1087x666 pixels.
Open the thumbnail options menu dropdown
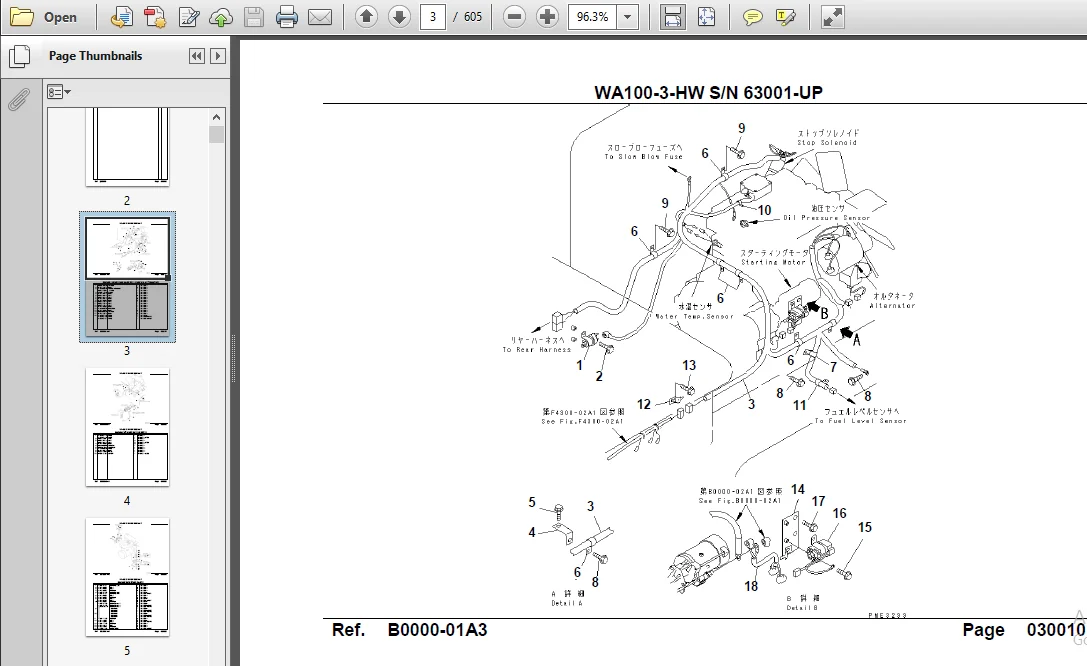tap(59, 91)
